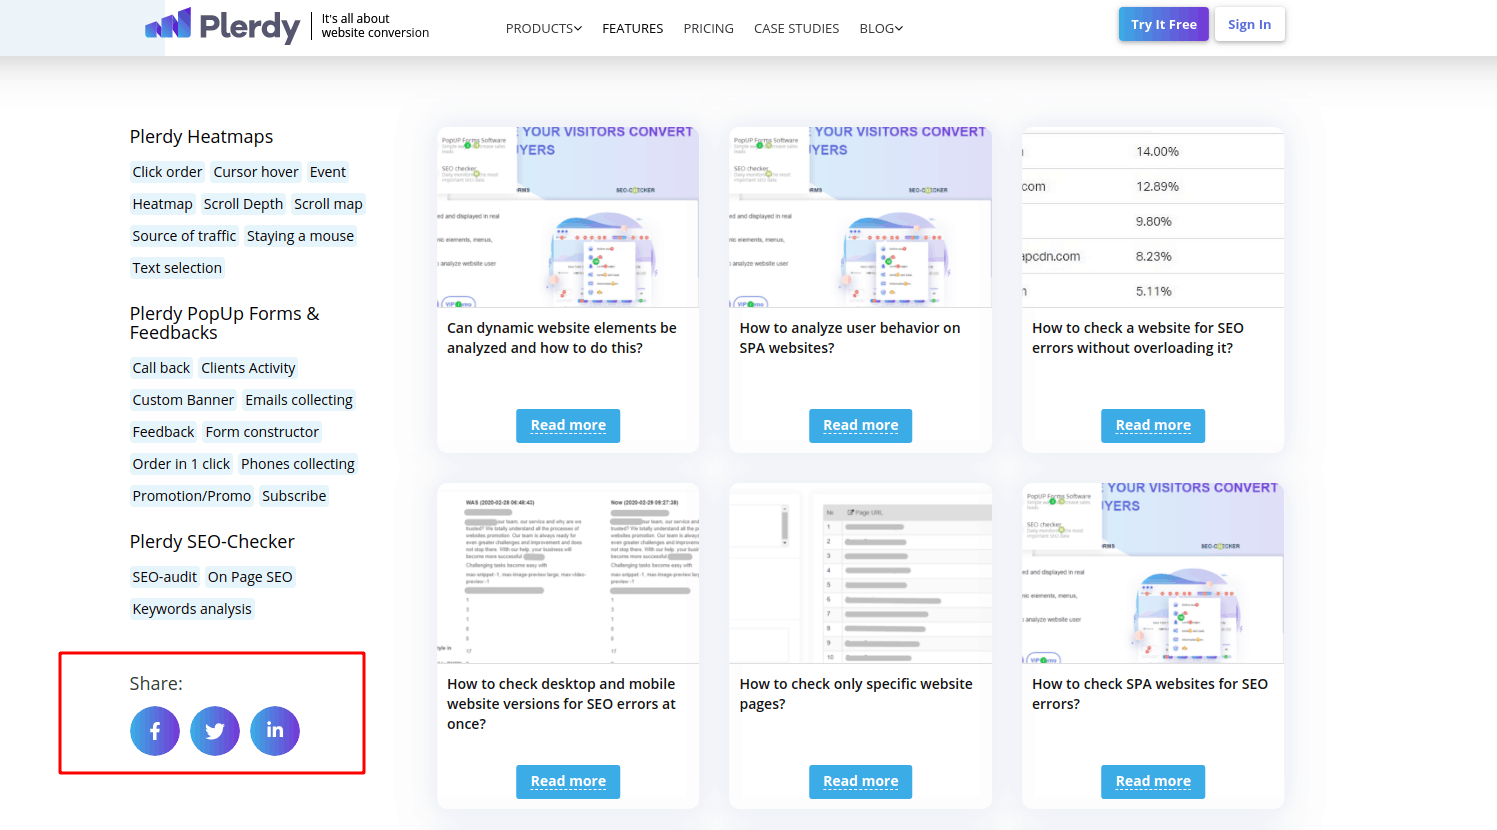Open thumbnail for specific website pages article
Viewport: 1497px width, 830px height.
[861, 573]
